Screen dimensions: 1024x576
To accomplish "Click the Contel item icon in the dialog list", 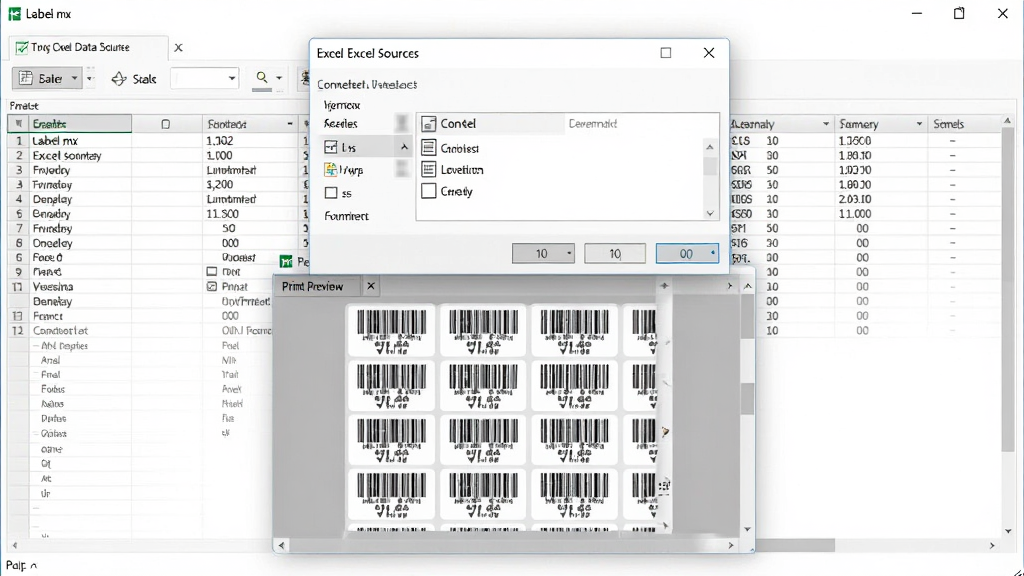I will [x=428, y=124].
